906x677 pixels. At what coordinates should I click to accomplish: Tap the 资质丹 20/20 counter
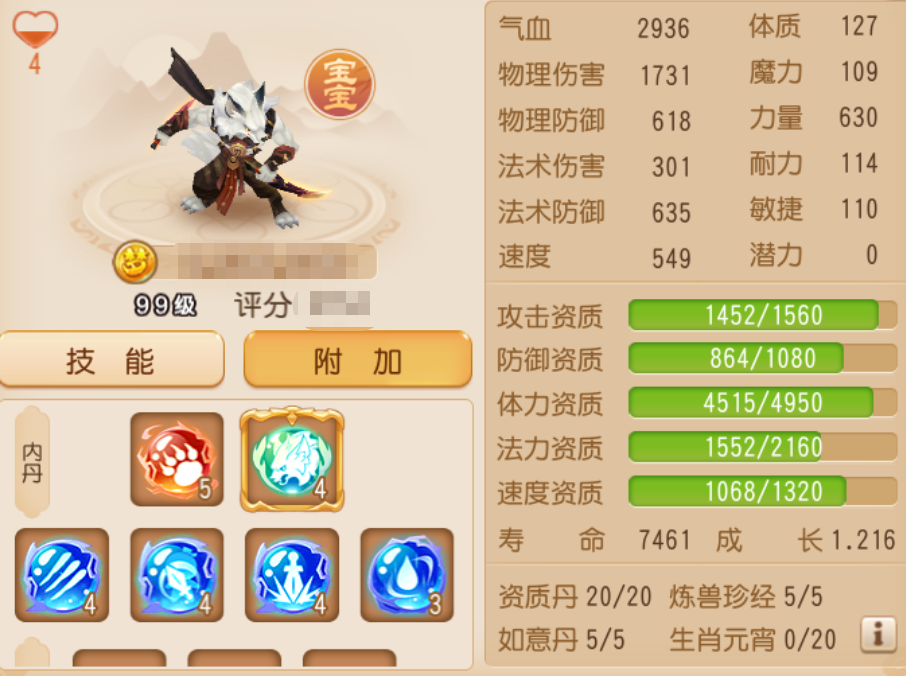(x=575, y=596)
